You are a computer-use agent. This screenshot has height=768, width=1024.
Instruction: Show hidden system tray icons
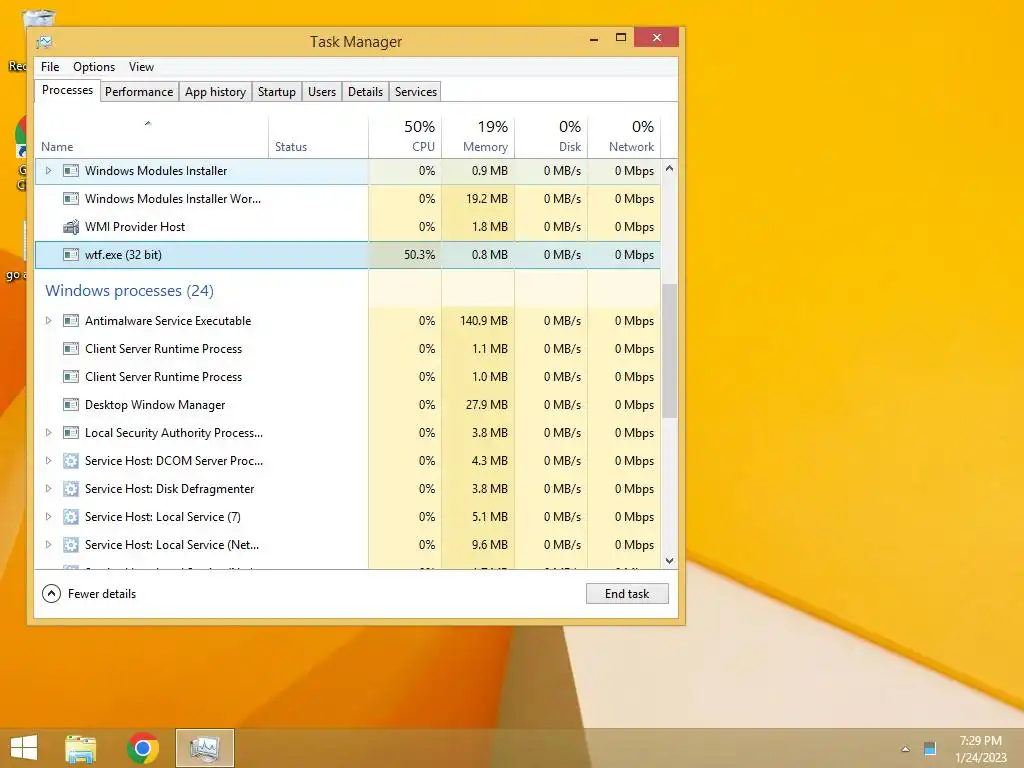(x=905, y=749)
